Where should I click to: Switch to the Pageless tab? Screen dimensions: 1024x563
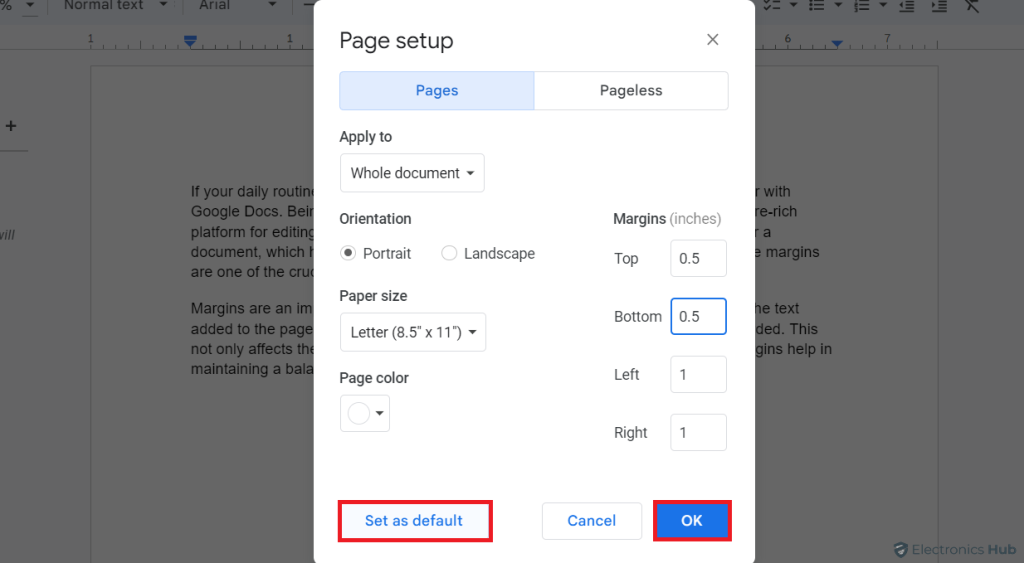631,90
